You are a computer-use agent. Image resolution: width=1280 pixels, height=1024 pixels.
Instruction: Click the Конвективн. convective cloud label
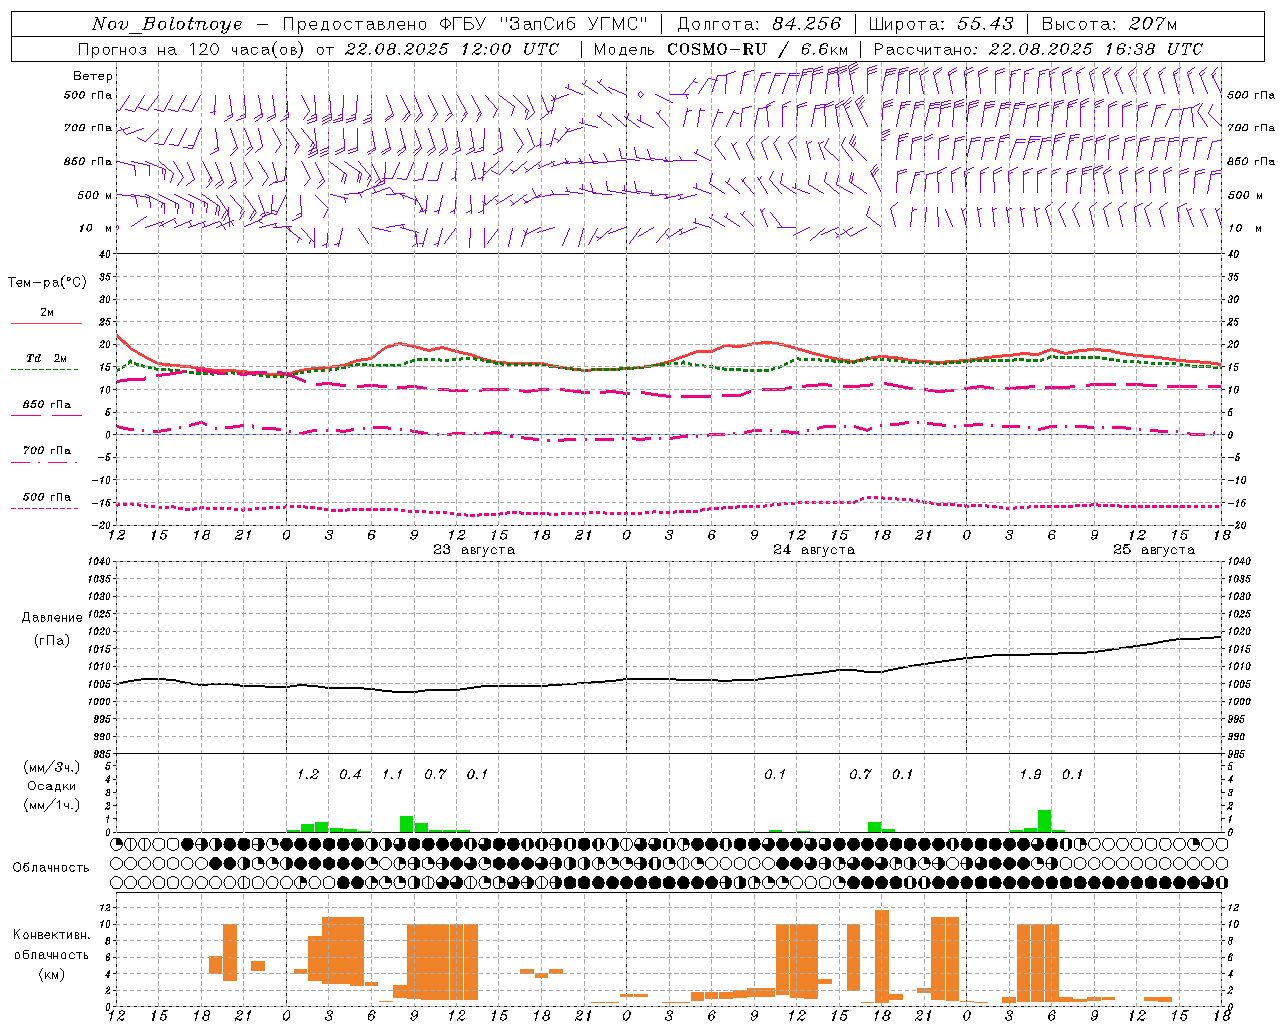[x=52, y=935]
